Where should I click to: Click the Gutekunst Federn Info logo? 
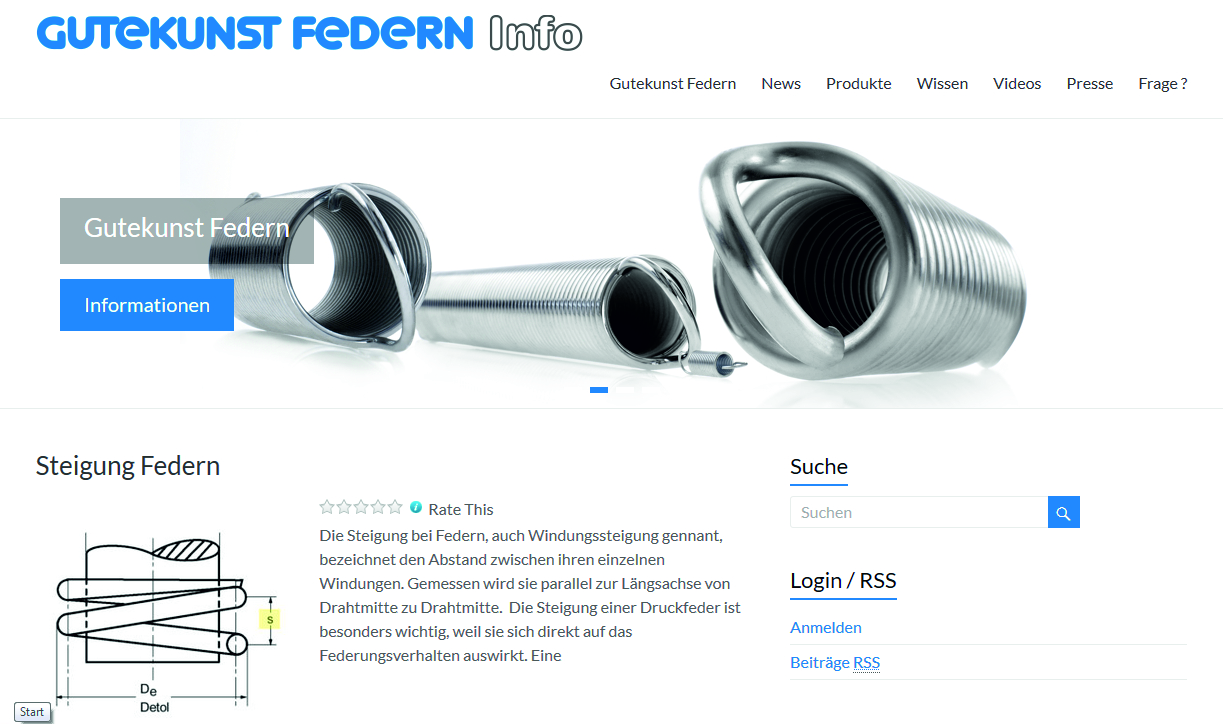coord(309,33)
